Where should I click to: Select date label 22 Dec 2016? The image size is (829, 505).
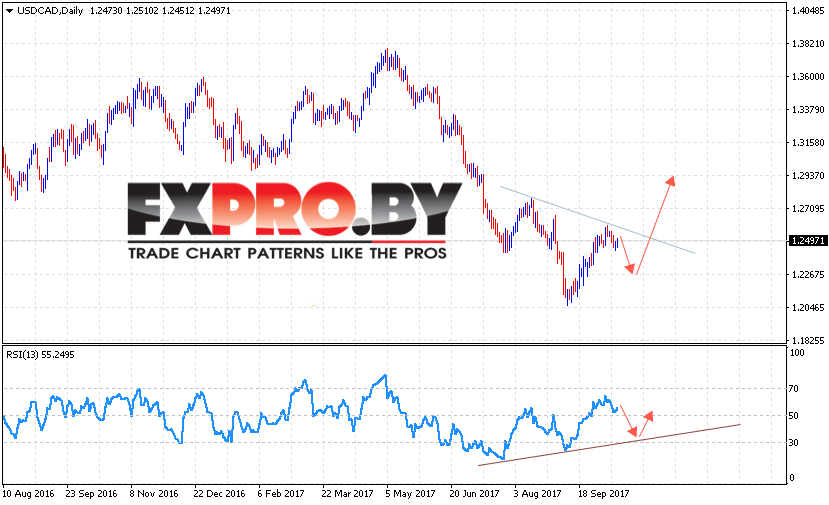(x=219, y=493)
